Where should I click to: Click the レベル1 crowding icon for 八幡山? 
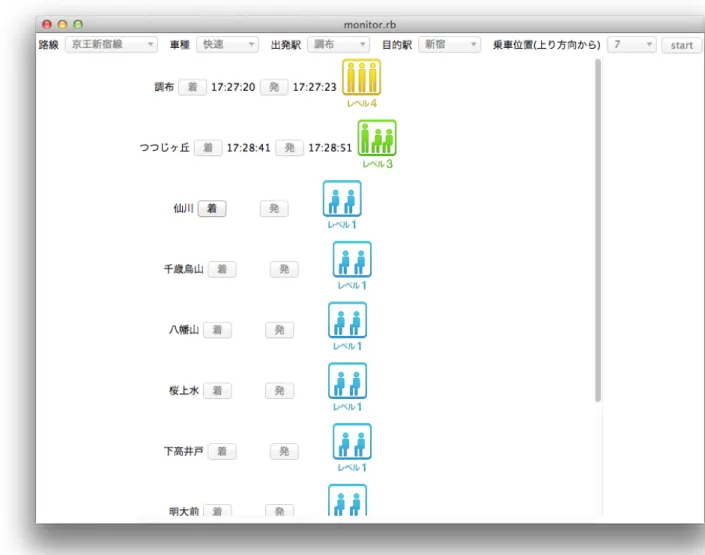347,320
